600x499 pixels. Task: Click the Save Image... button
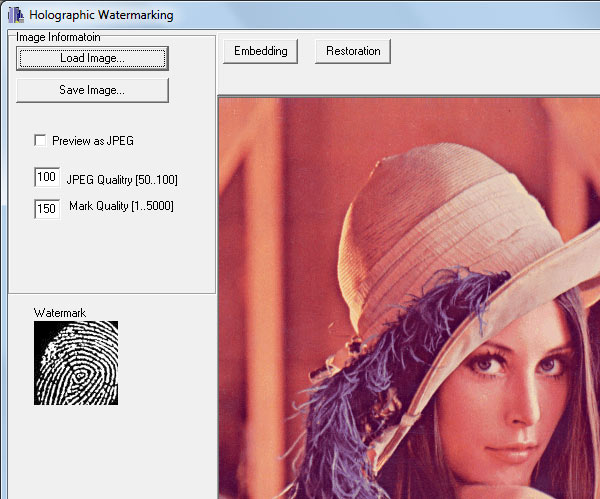(x=92, y=90)
